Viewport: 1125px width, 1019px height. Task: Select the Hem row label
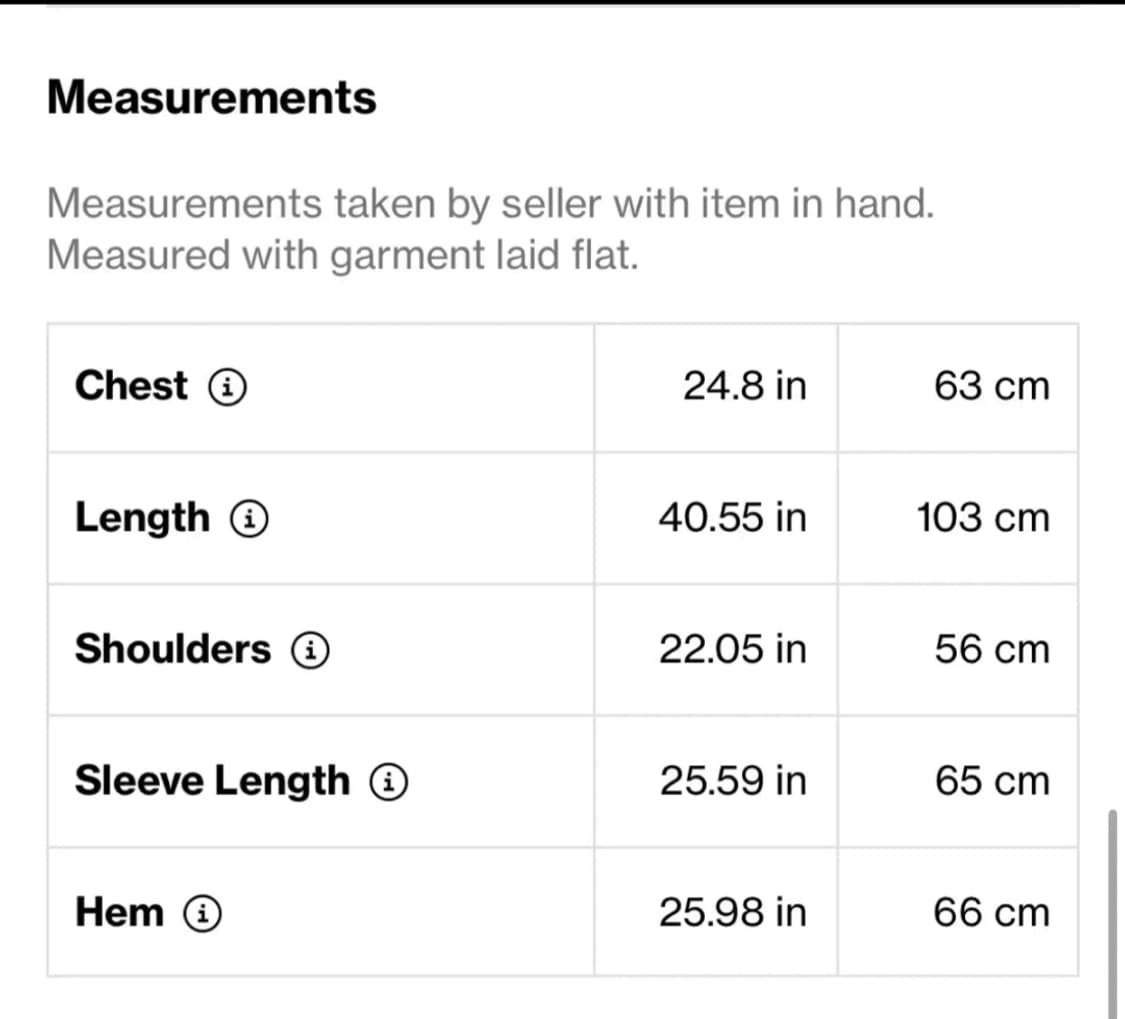point(119,912)
